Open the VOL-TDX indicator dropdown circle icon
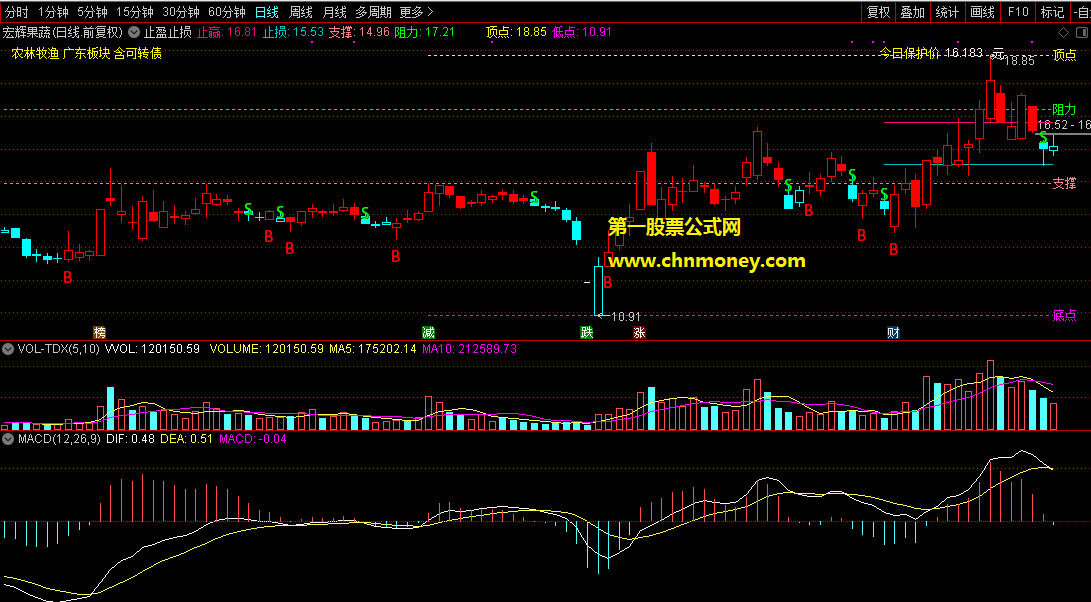1091x602 pixels. tap(8, 349)
